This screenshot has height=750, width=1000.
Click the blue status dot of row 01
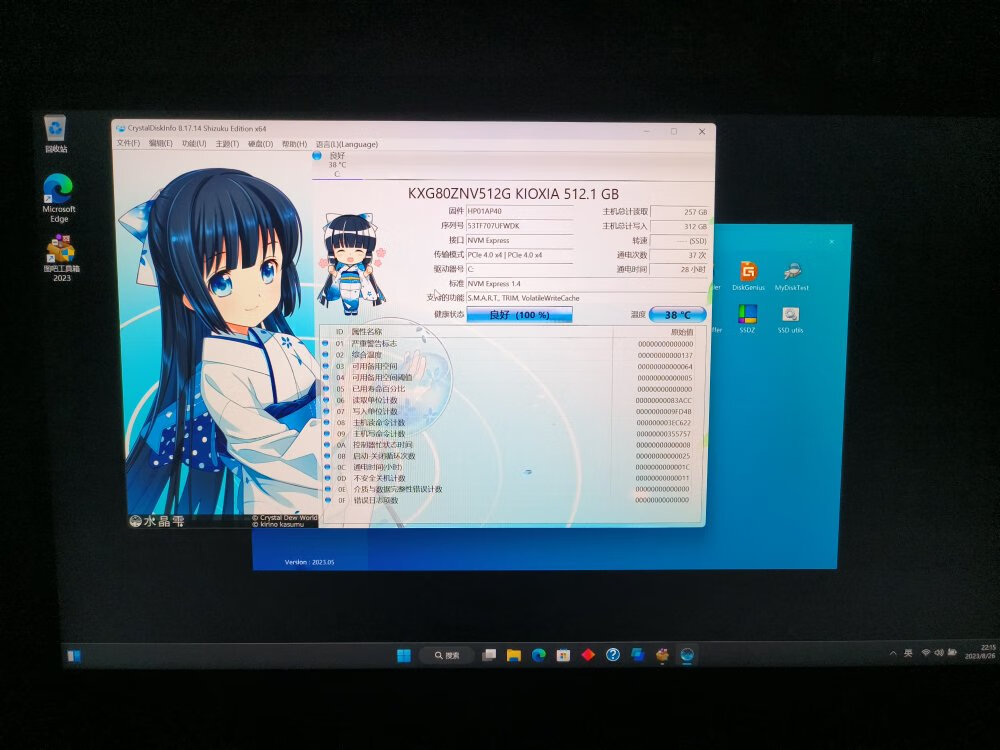(326, 344)
